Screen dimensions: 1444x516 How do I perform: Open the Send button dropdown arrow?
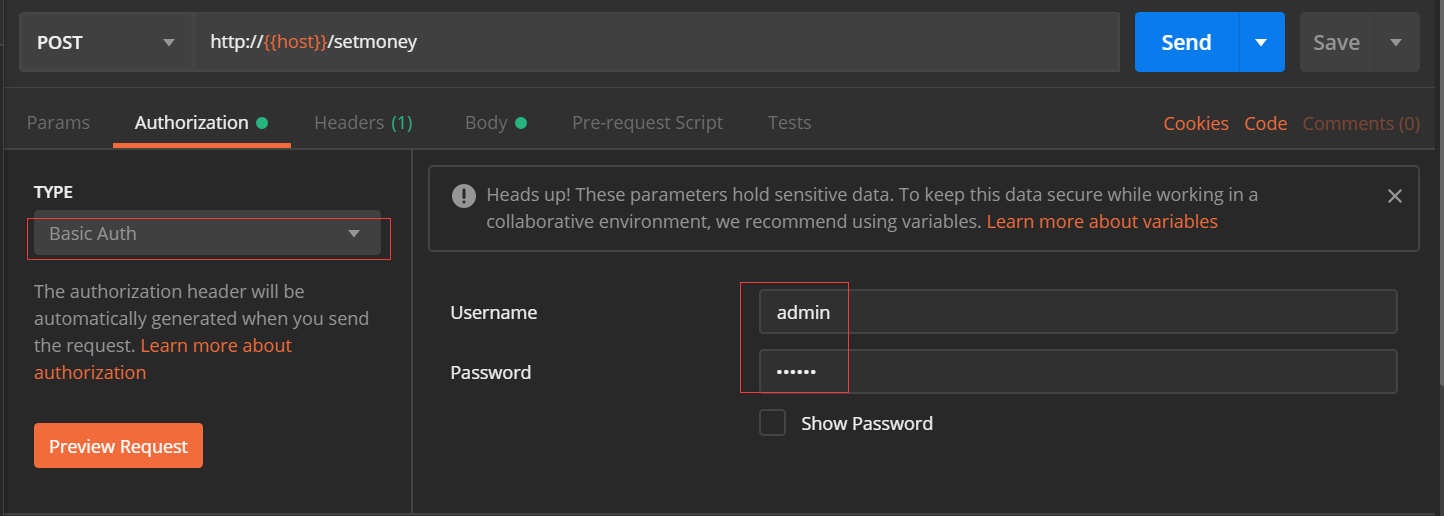pos(1261,42)
